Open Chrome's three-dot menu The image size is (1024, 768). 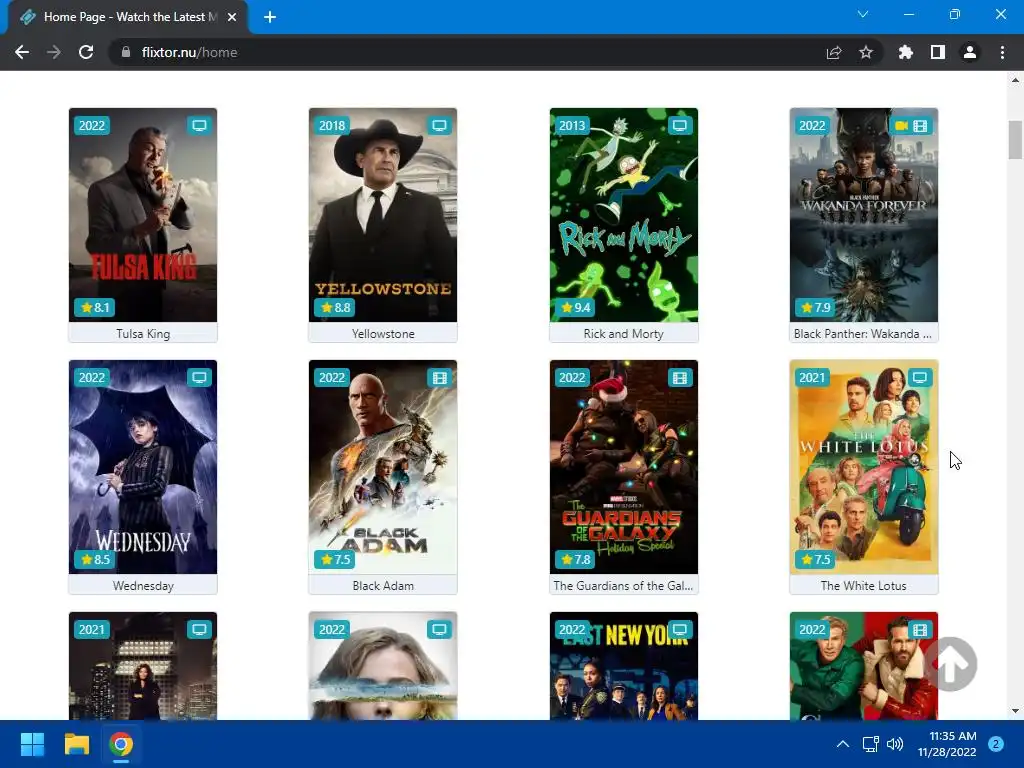pyautogui.click(x=1002, y=52)
